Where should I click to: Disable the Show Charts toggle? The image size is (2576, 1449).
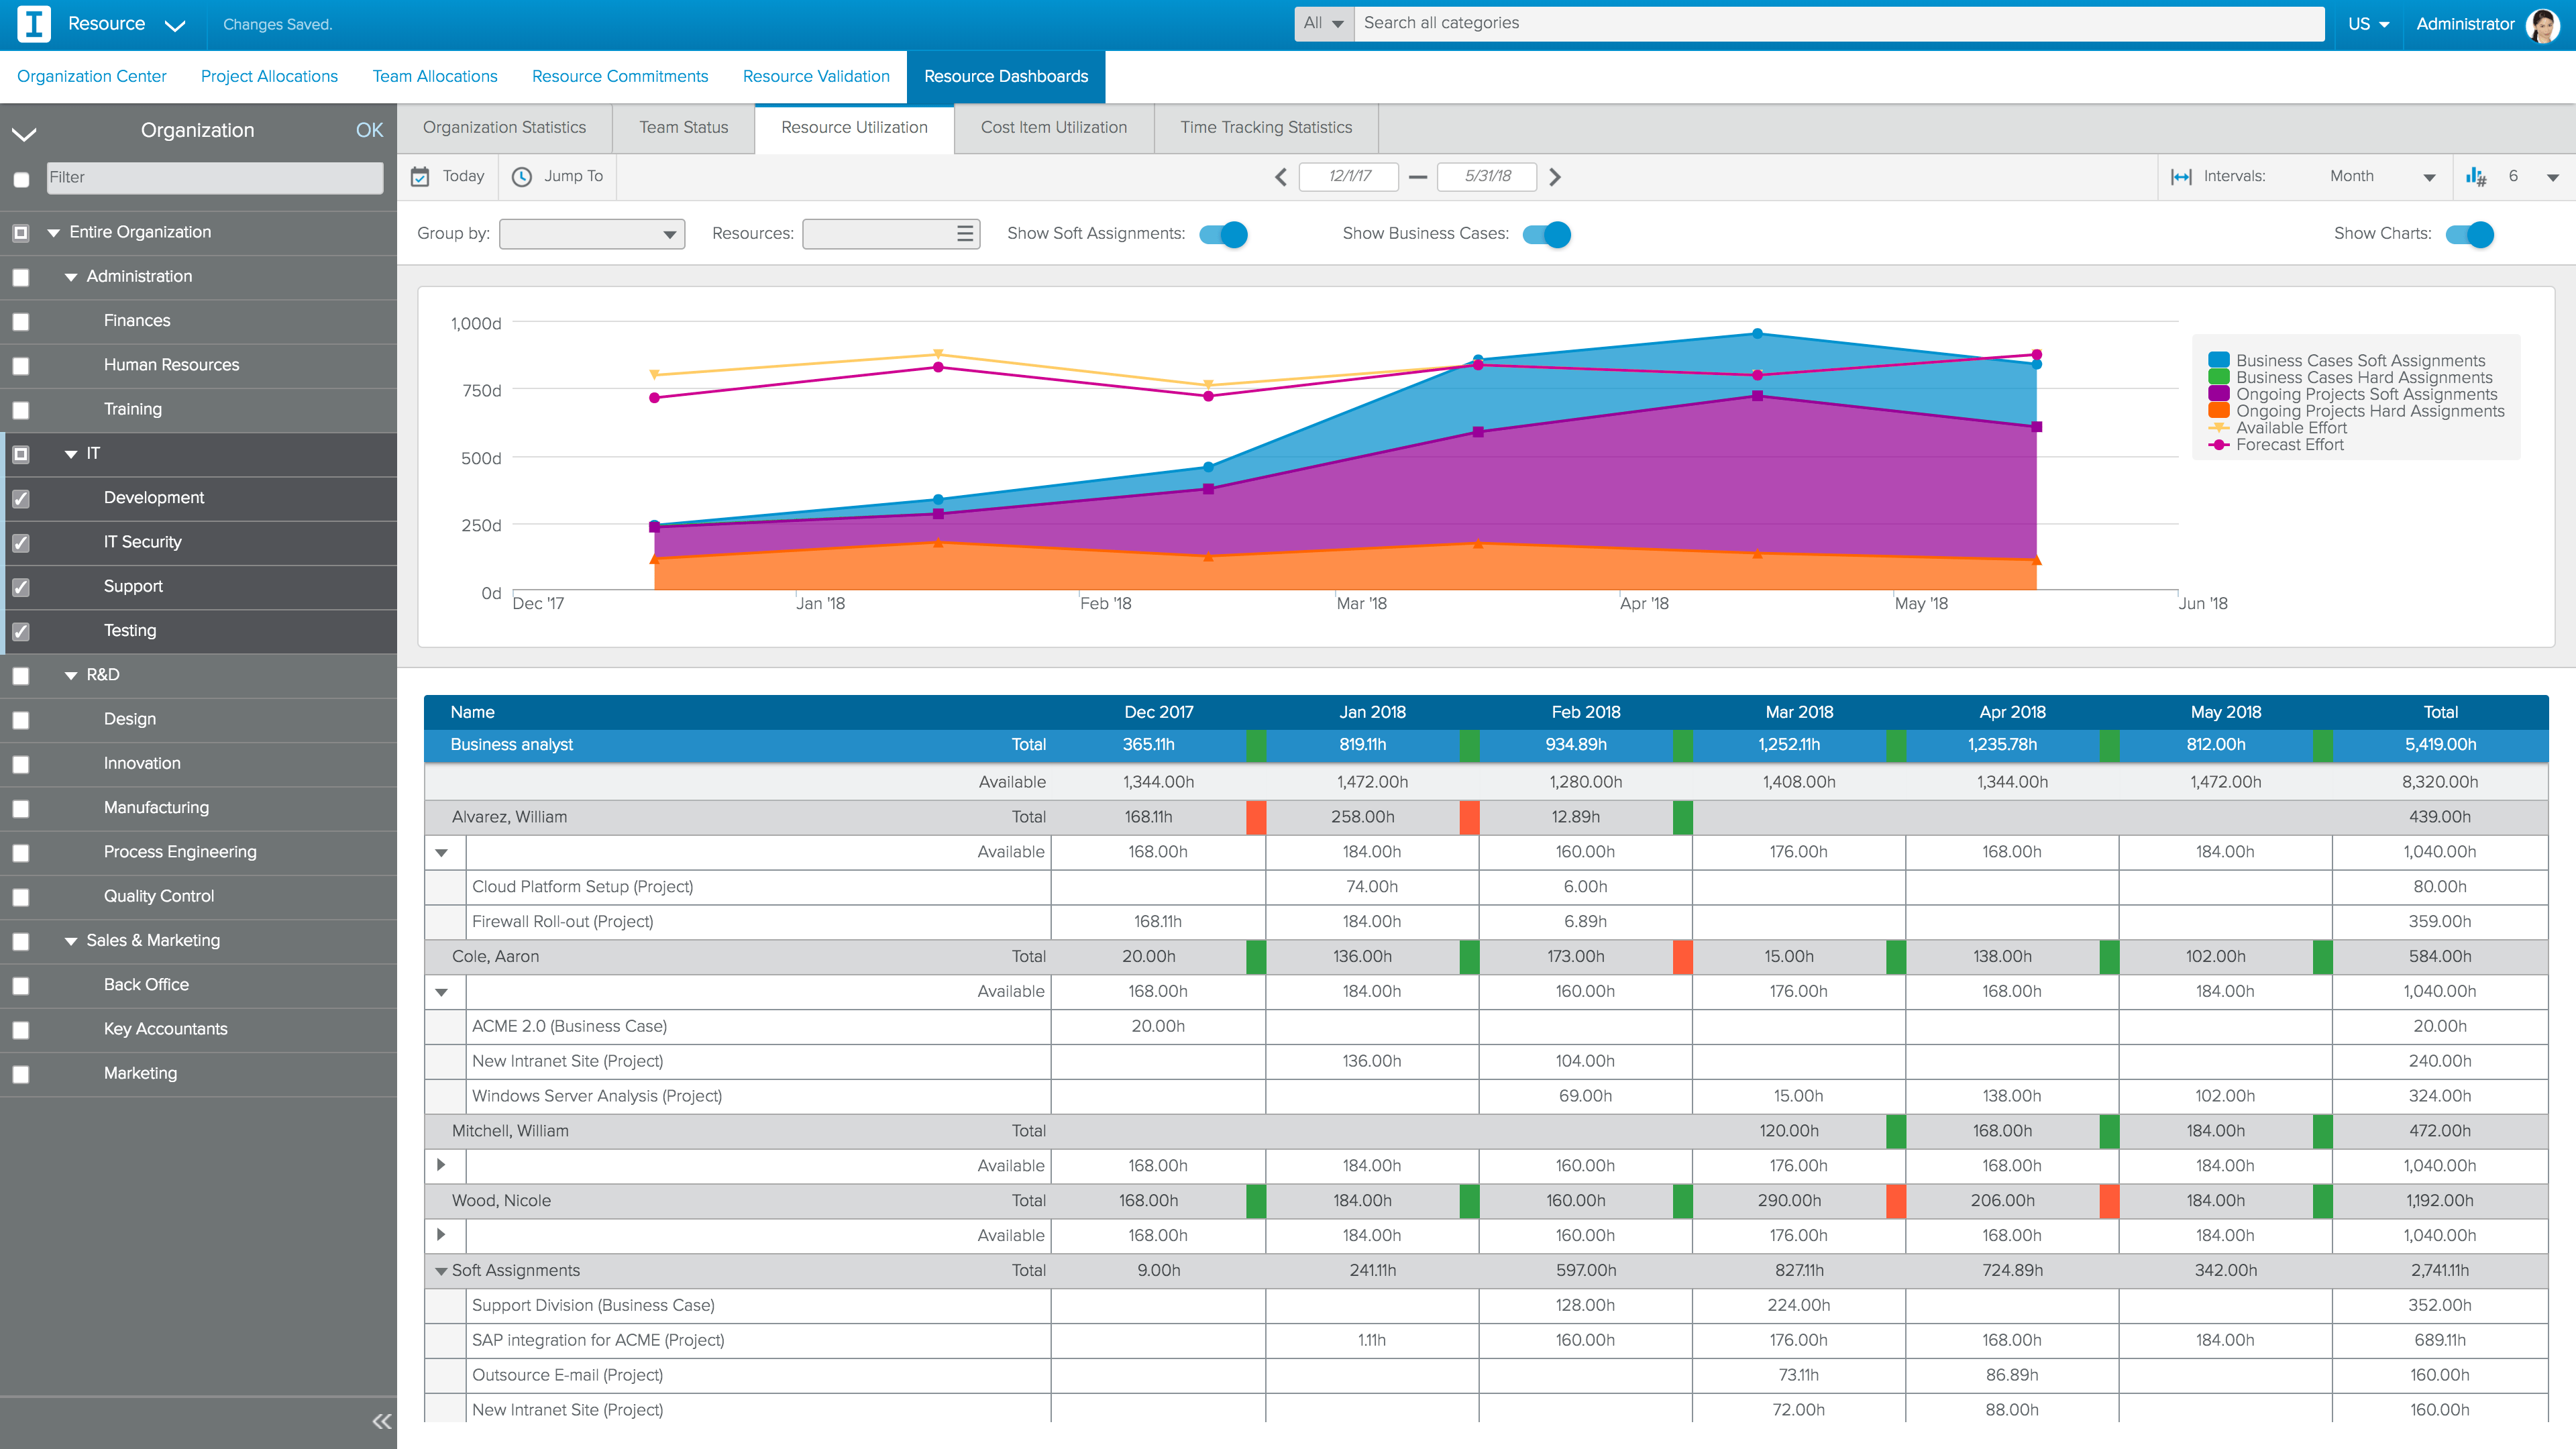[x=2469, y=234]
